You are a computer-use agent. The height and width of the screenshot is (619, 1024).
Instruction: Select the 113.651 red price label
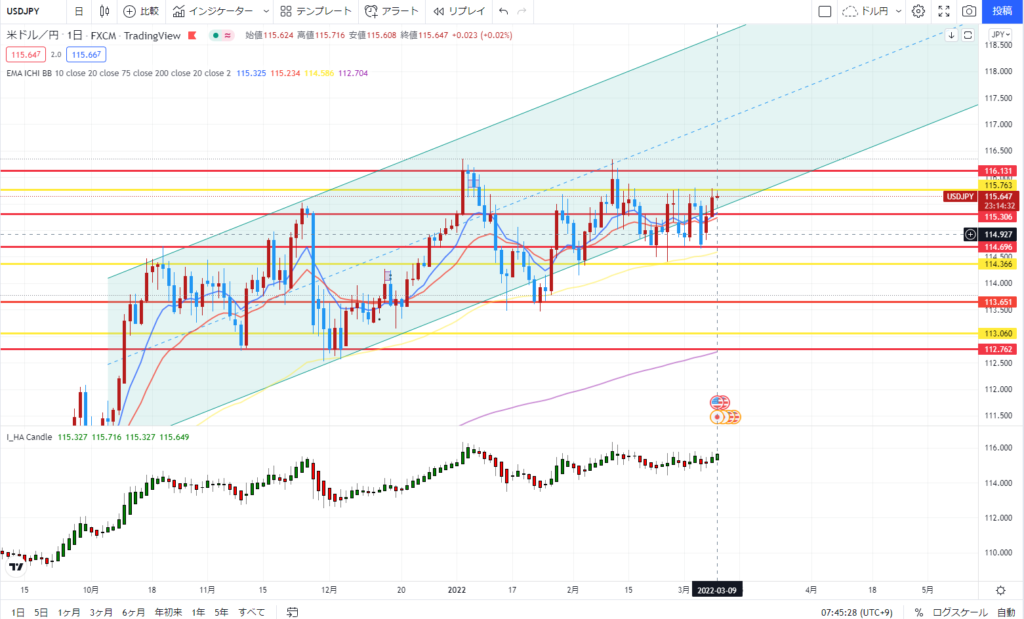click(998, 302)
